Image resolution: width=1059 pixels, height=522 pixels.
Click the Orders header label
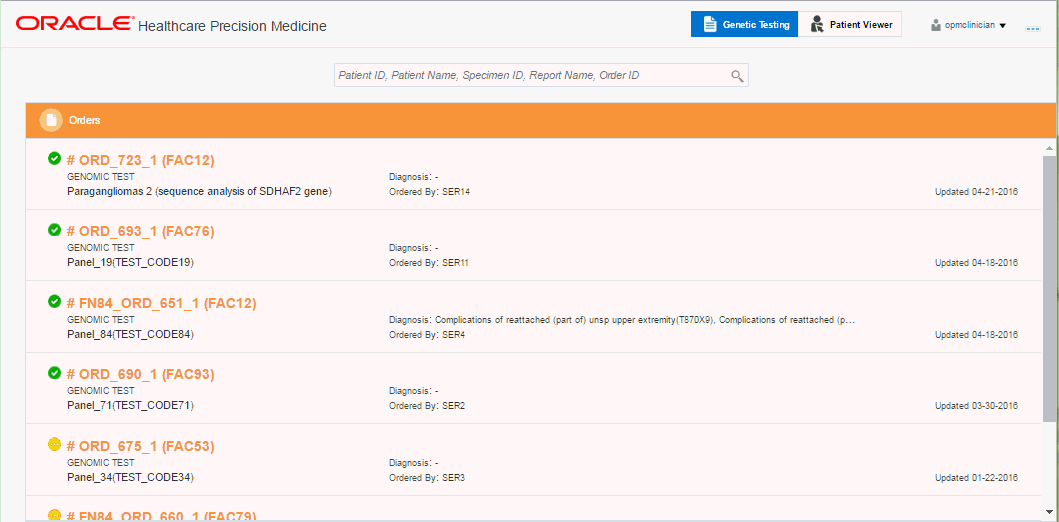click(x=84, y=120)
